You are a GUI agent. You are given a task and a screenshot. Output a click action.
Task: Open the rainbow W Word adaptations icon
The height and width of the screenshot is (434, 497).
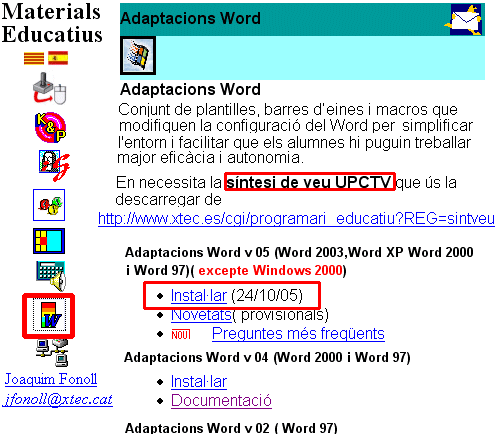pyautogui.click(x=49, y=315)
